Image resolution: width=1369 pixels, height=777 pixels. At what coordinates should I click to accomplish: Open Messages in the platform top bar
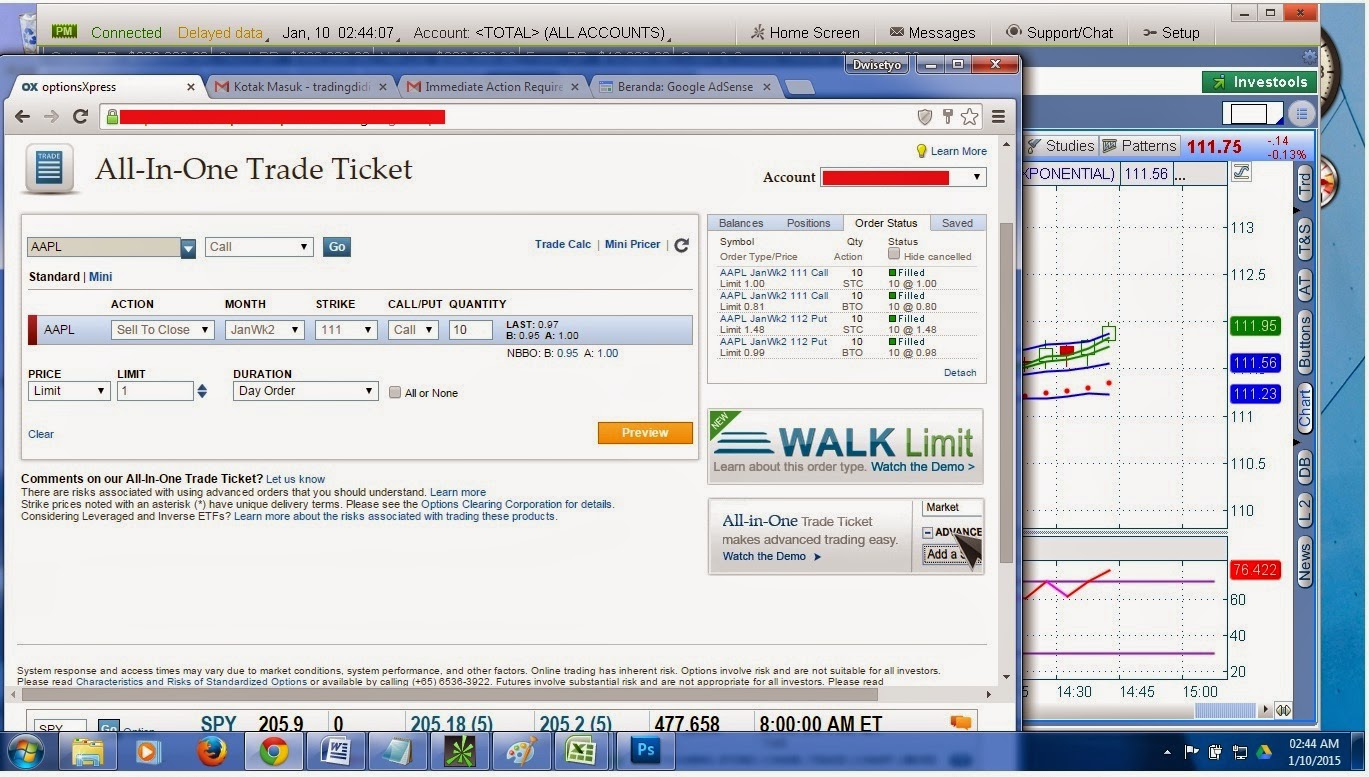coord(932,32)
